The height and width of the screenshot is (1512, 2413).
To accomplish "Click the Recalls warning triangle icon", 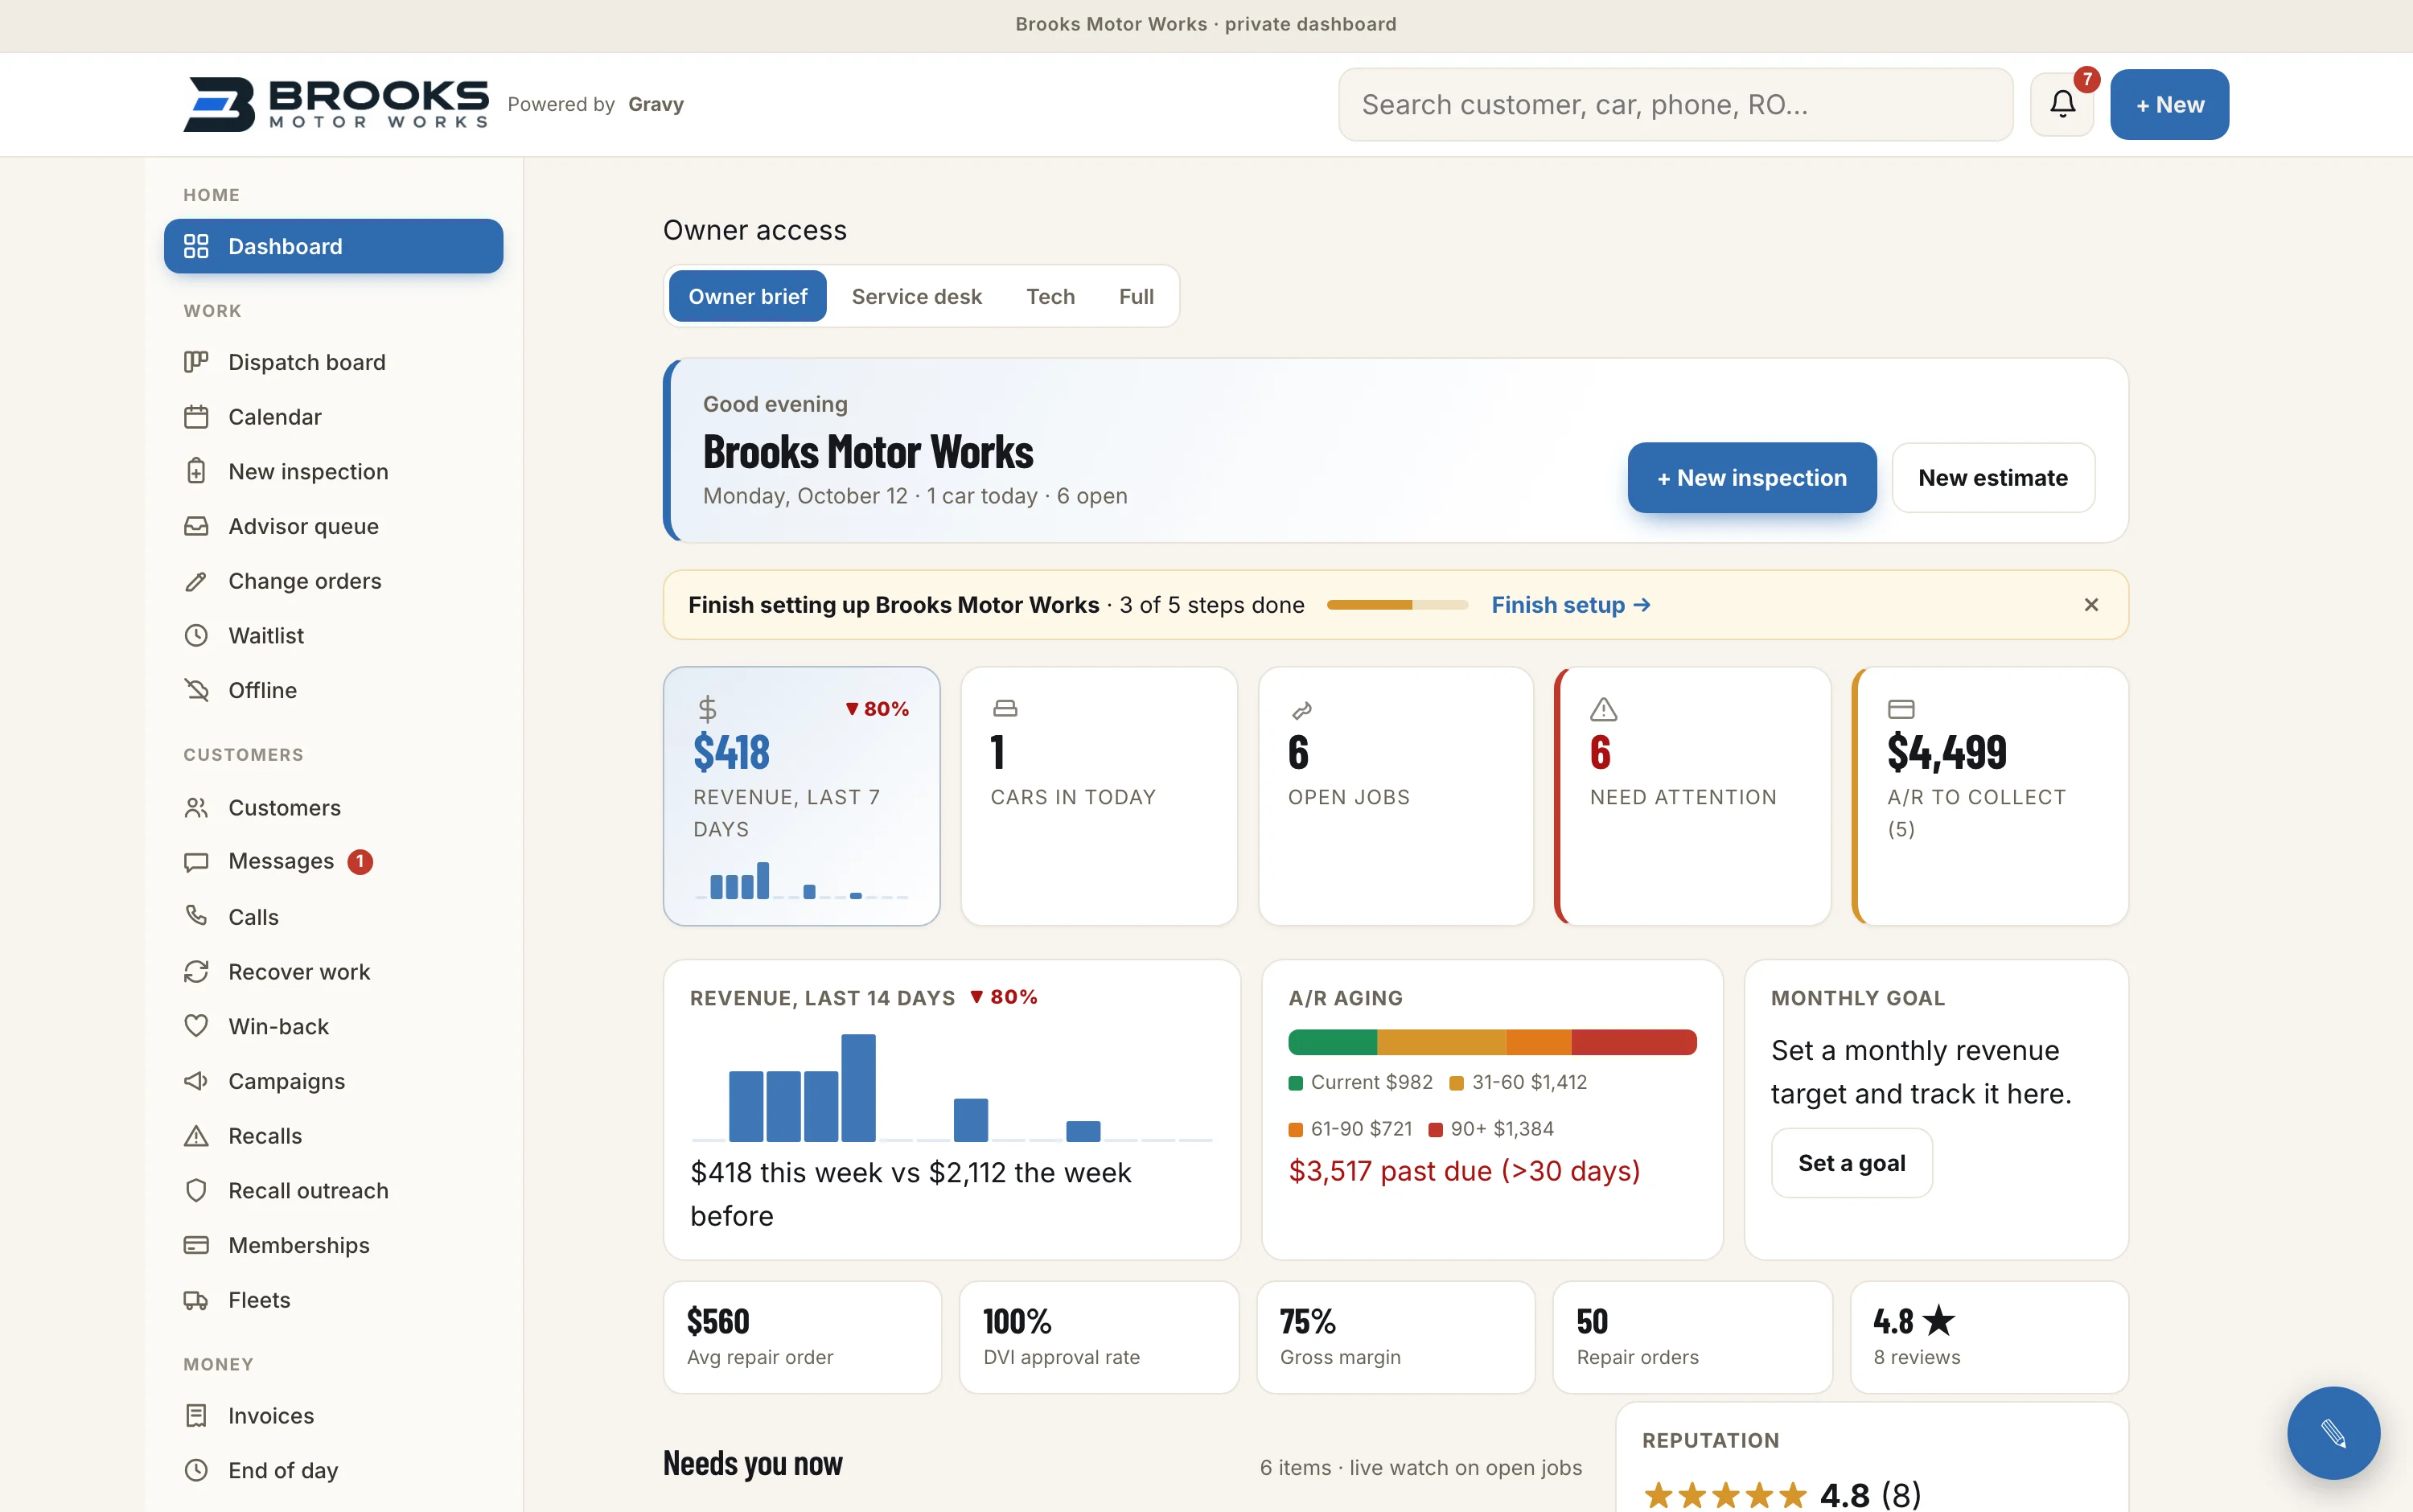I will pyautogui.click(x=196, y=1136).
